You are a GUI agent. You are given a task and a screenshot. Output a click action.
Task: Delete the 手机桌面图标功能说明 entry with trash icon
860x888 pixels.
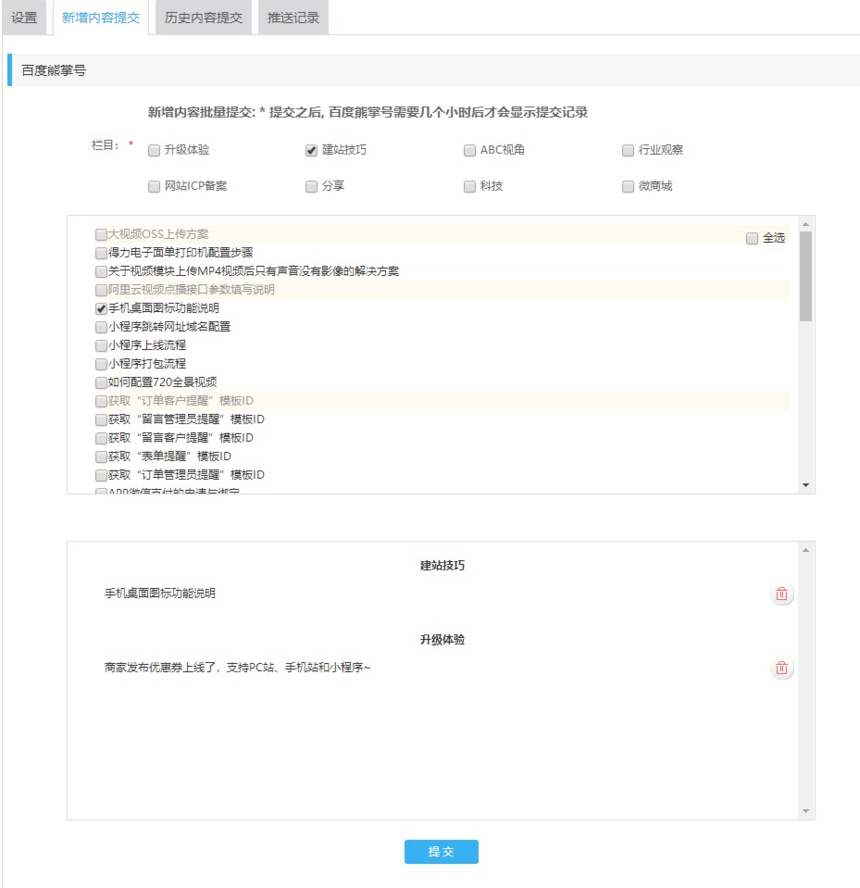click(781, 594)
